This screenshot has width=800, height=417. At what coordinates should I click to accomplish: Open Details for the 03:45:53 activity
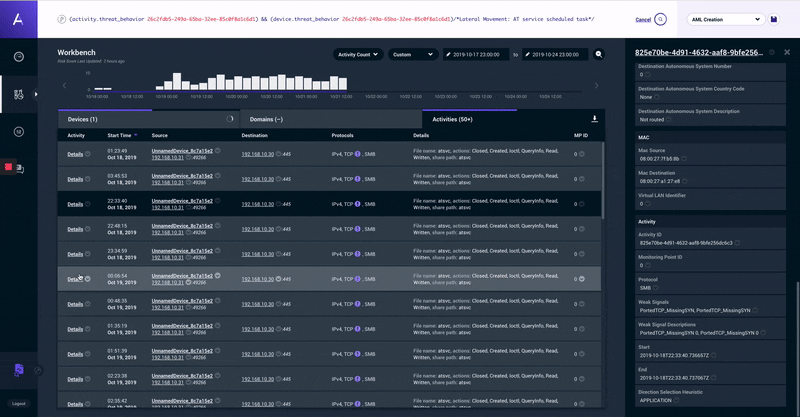pos(75,179)
